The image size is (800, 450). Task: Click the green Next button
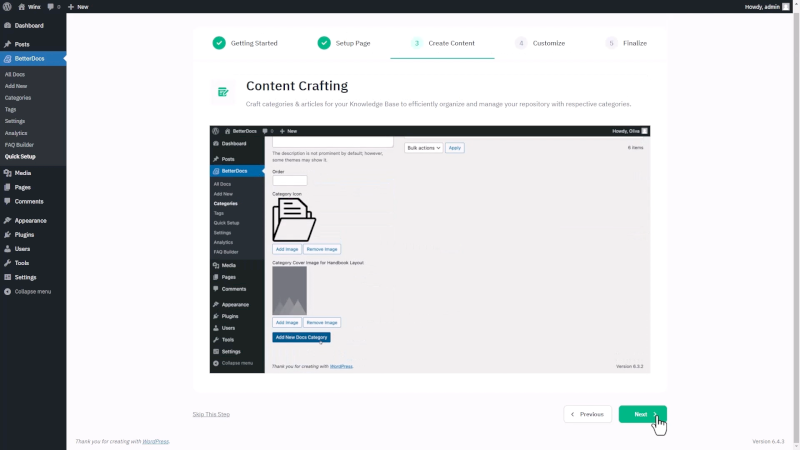pyautogui.click(x=642, y=414)
